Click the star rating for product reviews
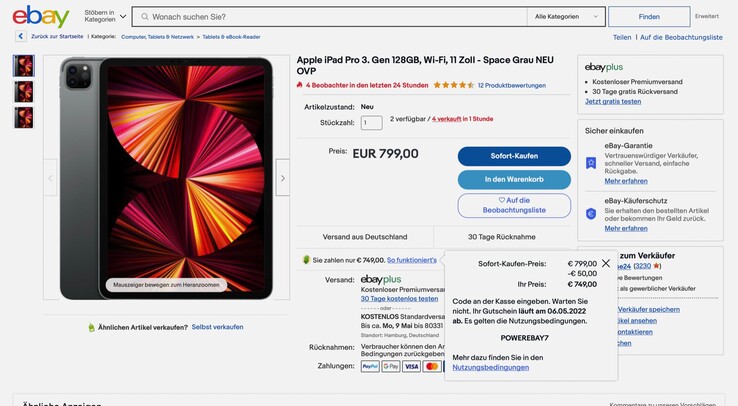 point(454,85)
